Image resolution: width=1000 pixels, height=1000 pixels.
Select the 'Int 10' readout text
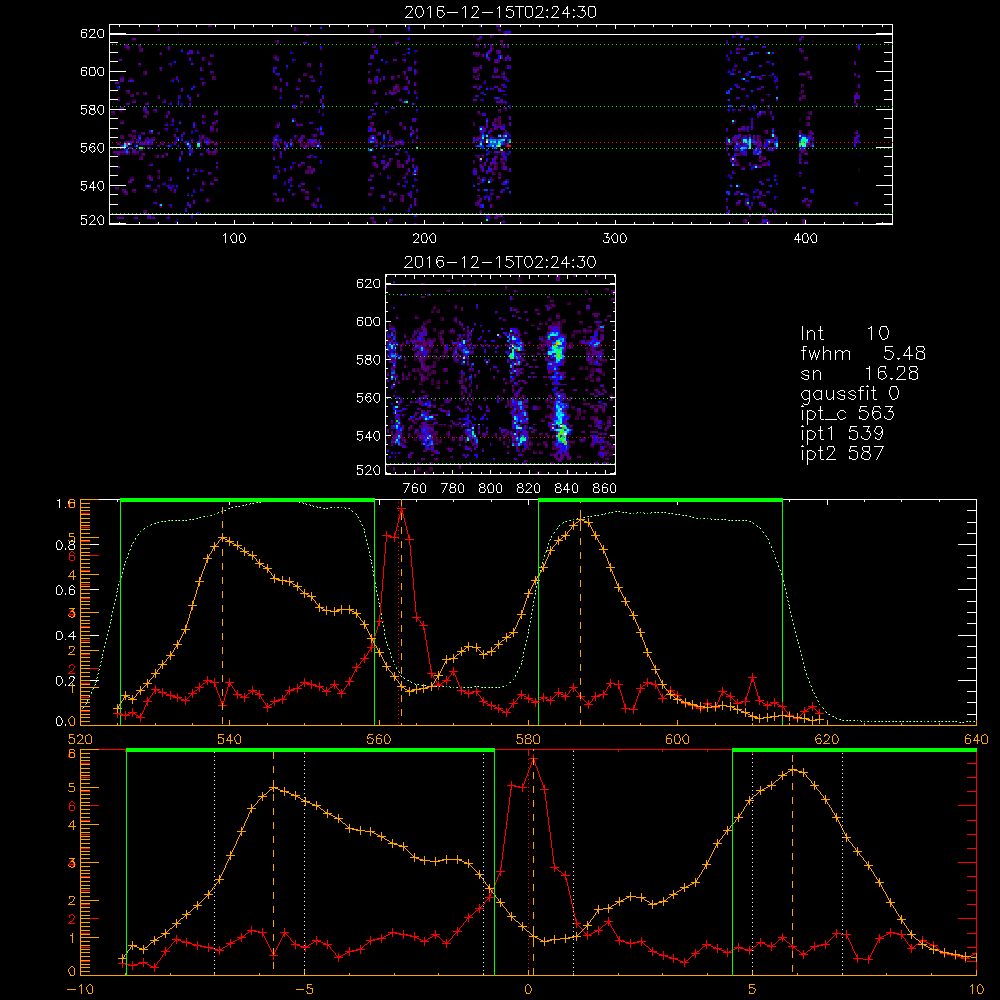pos(844,333)
